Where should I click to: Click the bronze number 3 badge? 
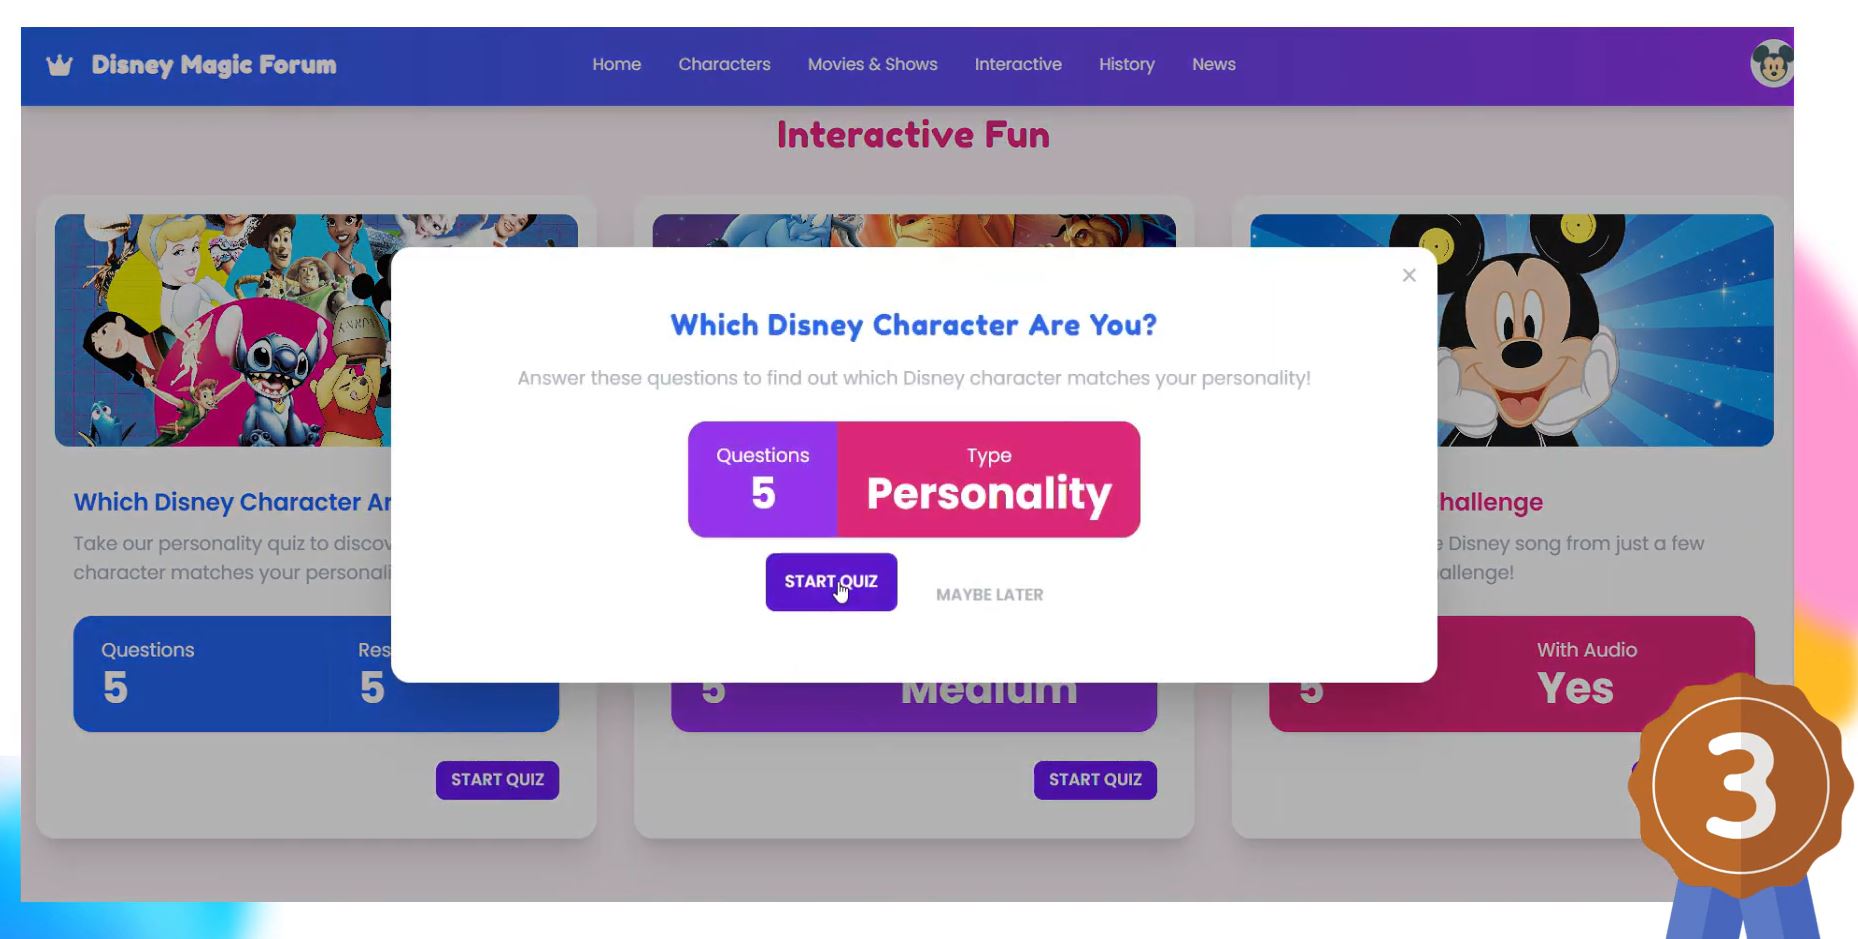(x=1740, y=786)
